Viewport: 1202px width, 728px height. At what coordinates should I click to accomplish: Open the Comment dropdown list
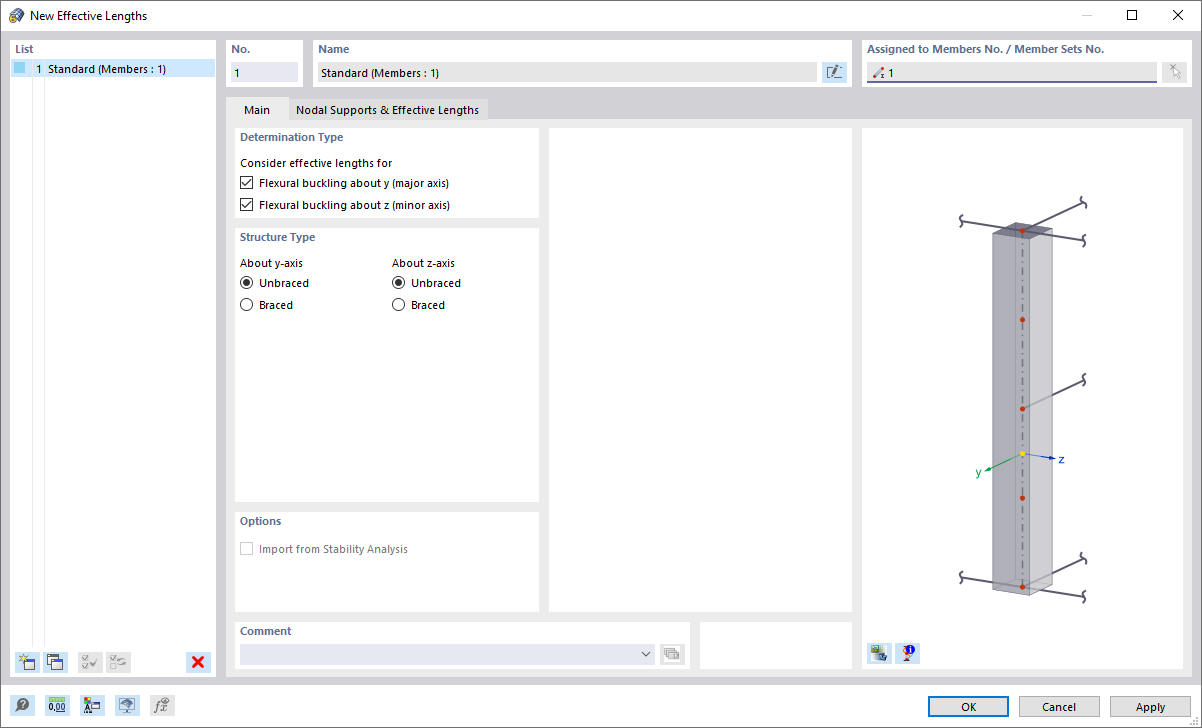tap(645, 654)
